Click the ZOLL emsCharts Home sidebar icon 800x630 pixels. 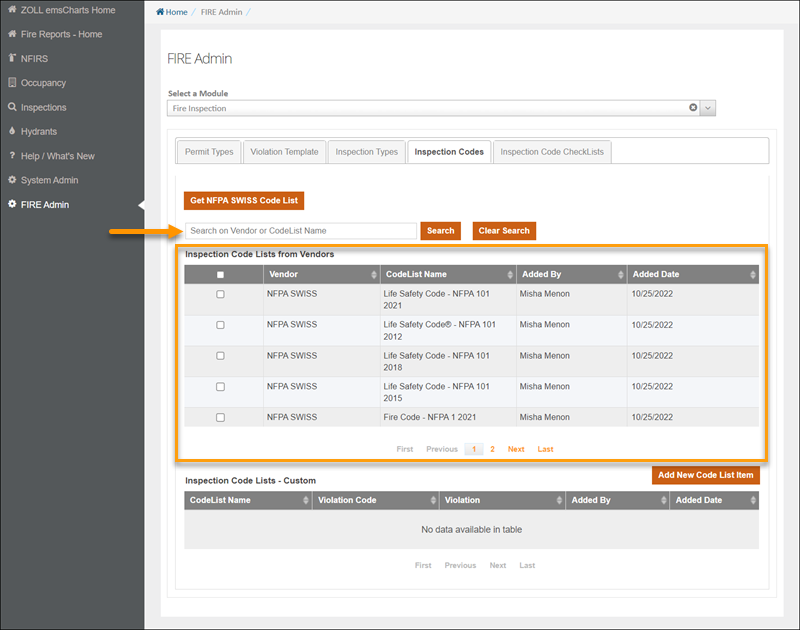point(12,10)
